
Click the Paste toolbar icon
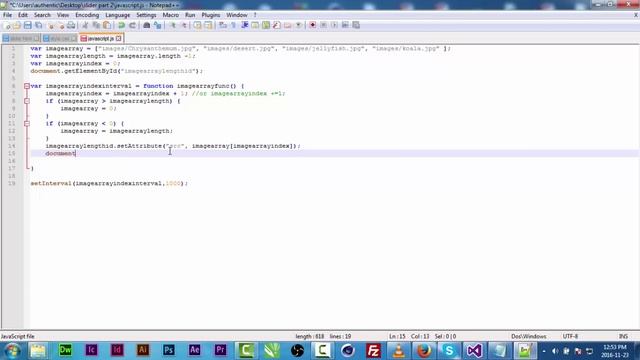[x=107, y=25]
